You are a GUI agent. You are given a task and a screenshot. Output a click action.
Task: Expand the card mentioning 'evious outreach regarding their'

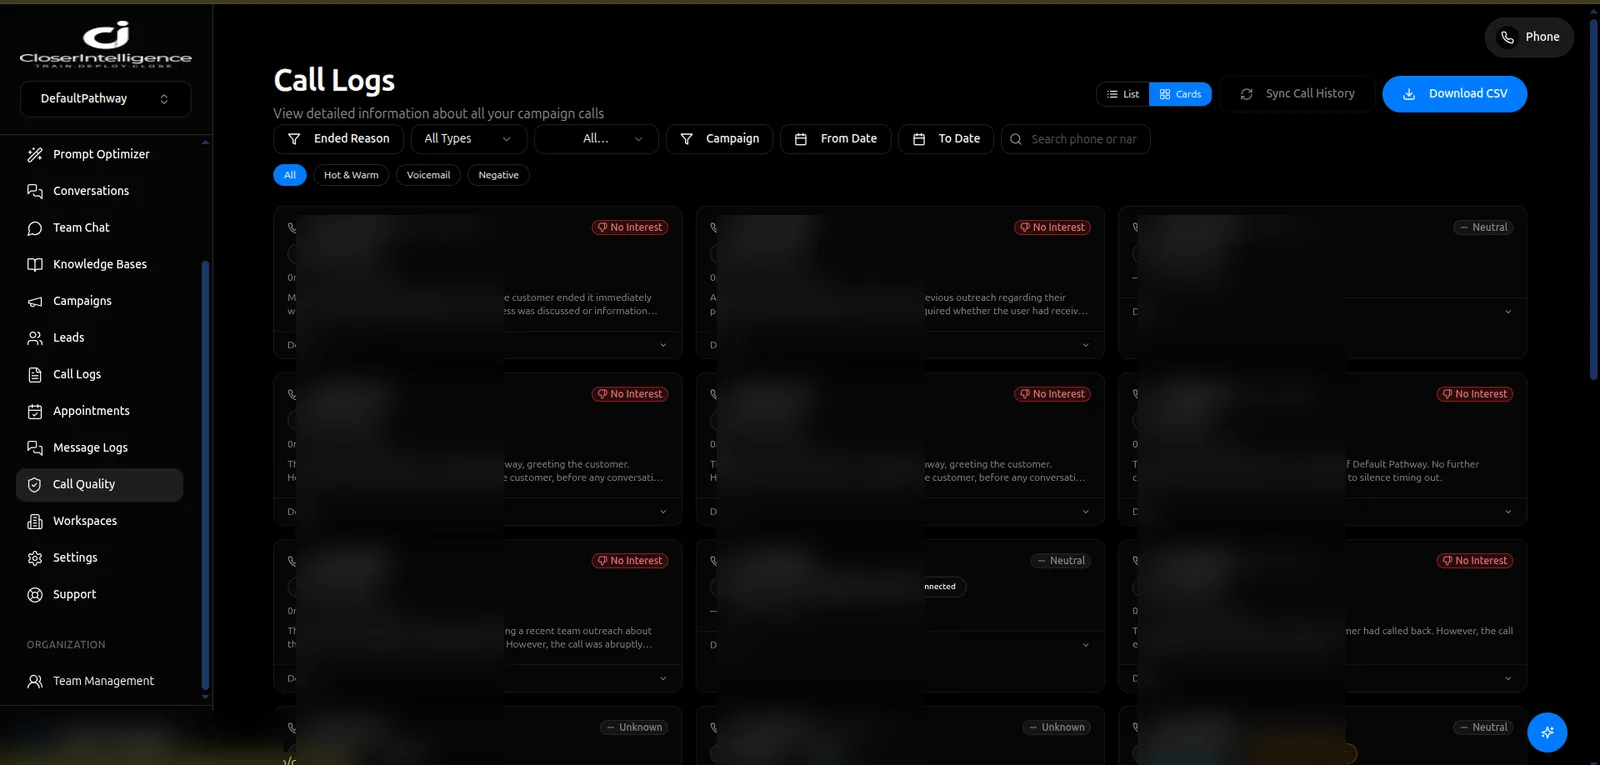pyautogui.click(x=1086, y=345)
